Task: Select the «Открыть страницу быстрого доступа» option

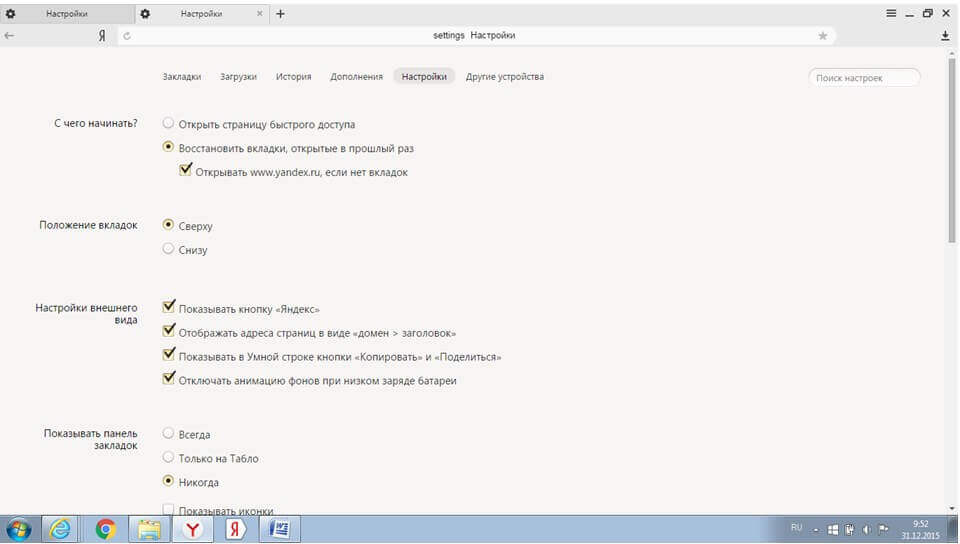Action: (x=168, y=124)
